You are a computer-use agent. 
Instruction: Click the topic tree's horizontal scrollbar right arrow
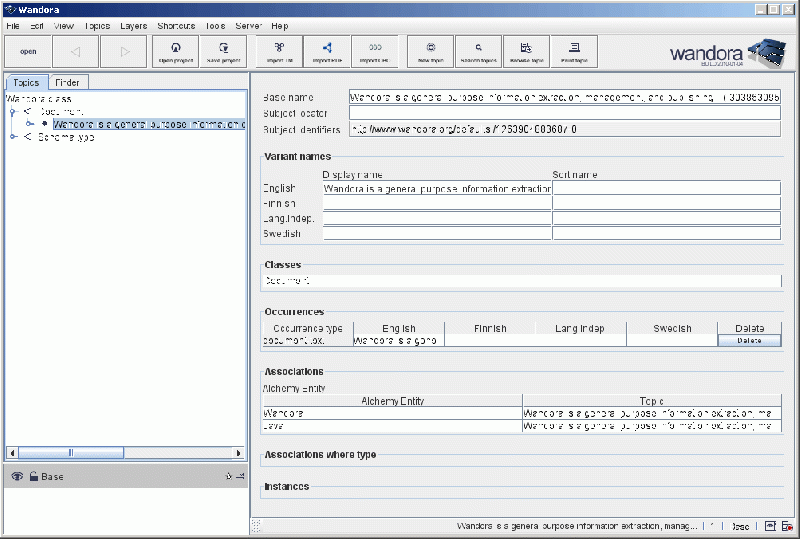coord(238,452)
